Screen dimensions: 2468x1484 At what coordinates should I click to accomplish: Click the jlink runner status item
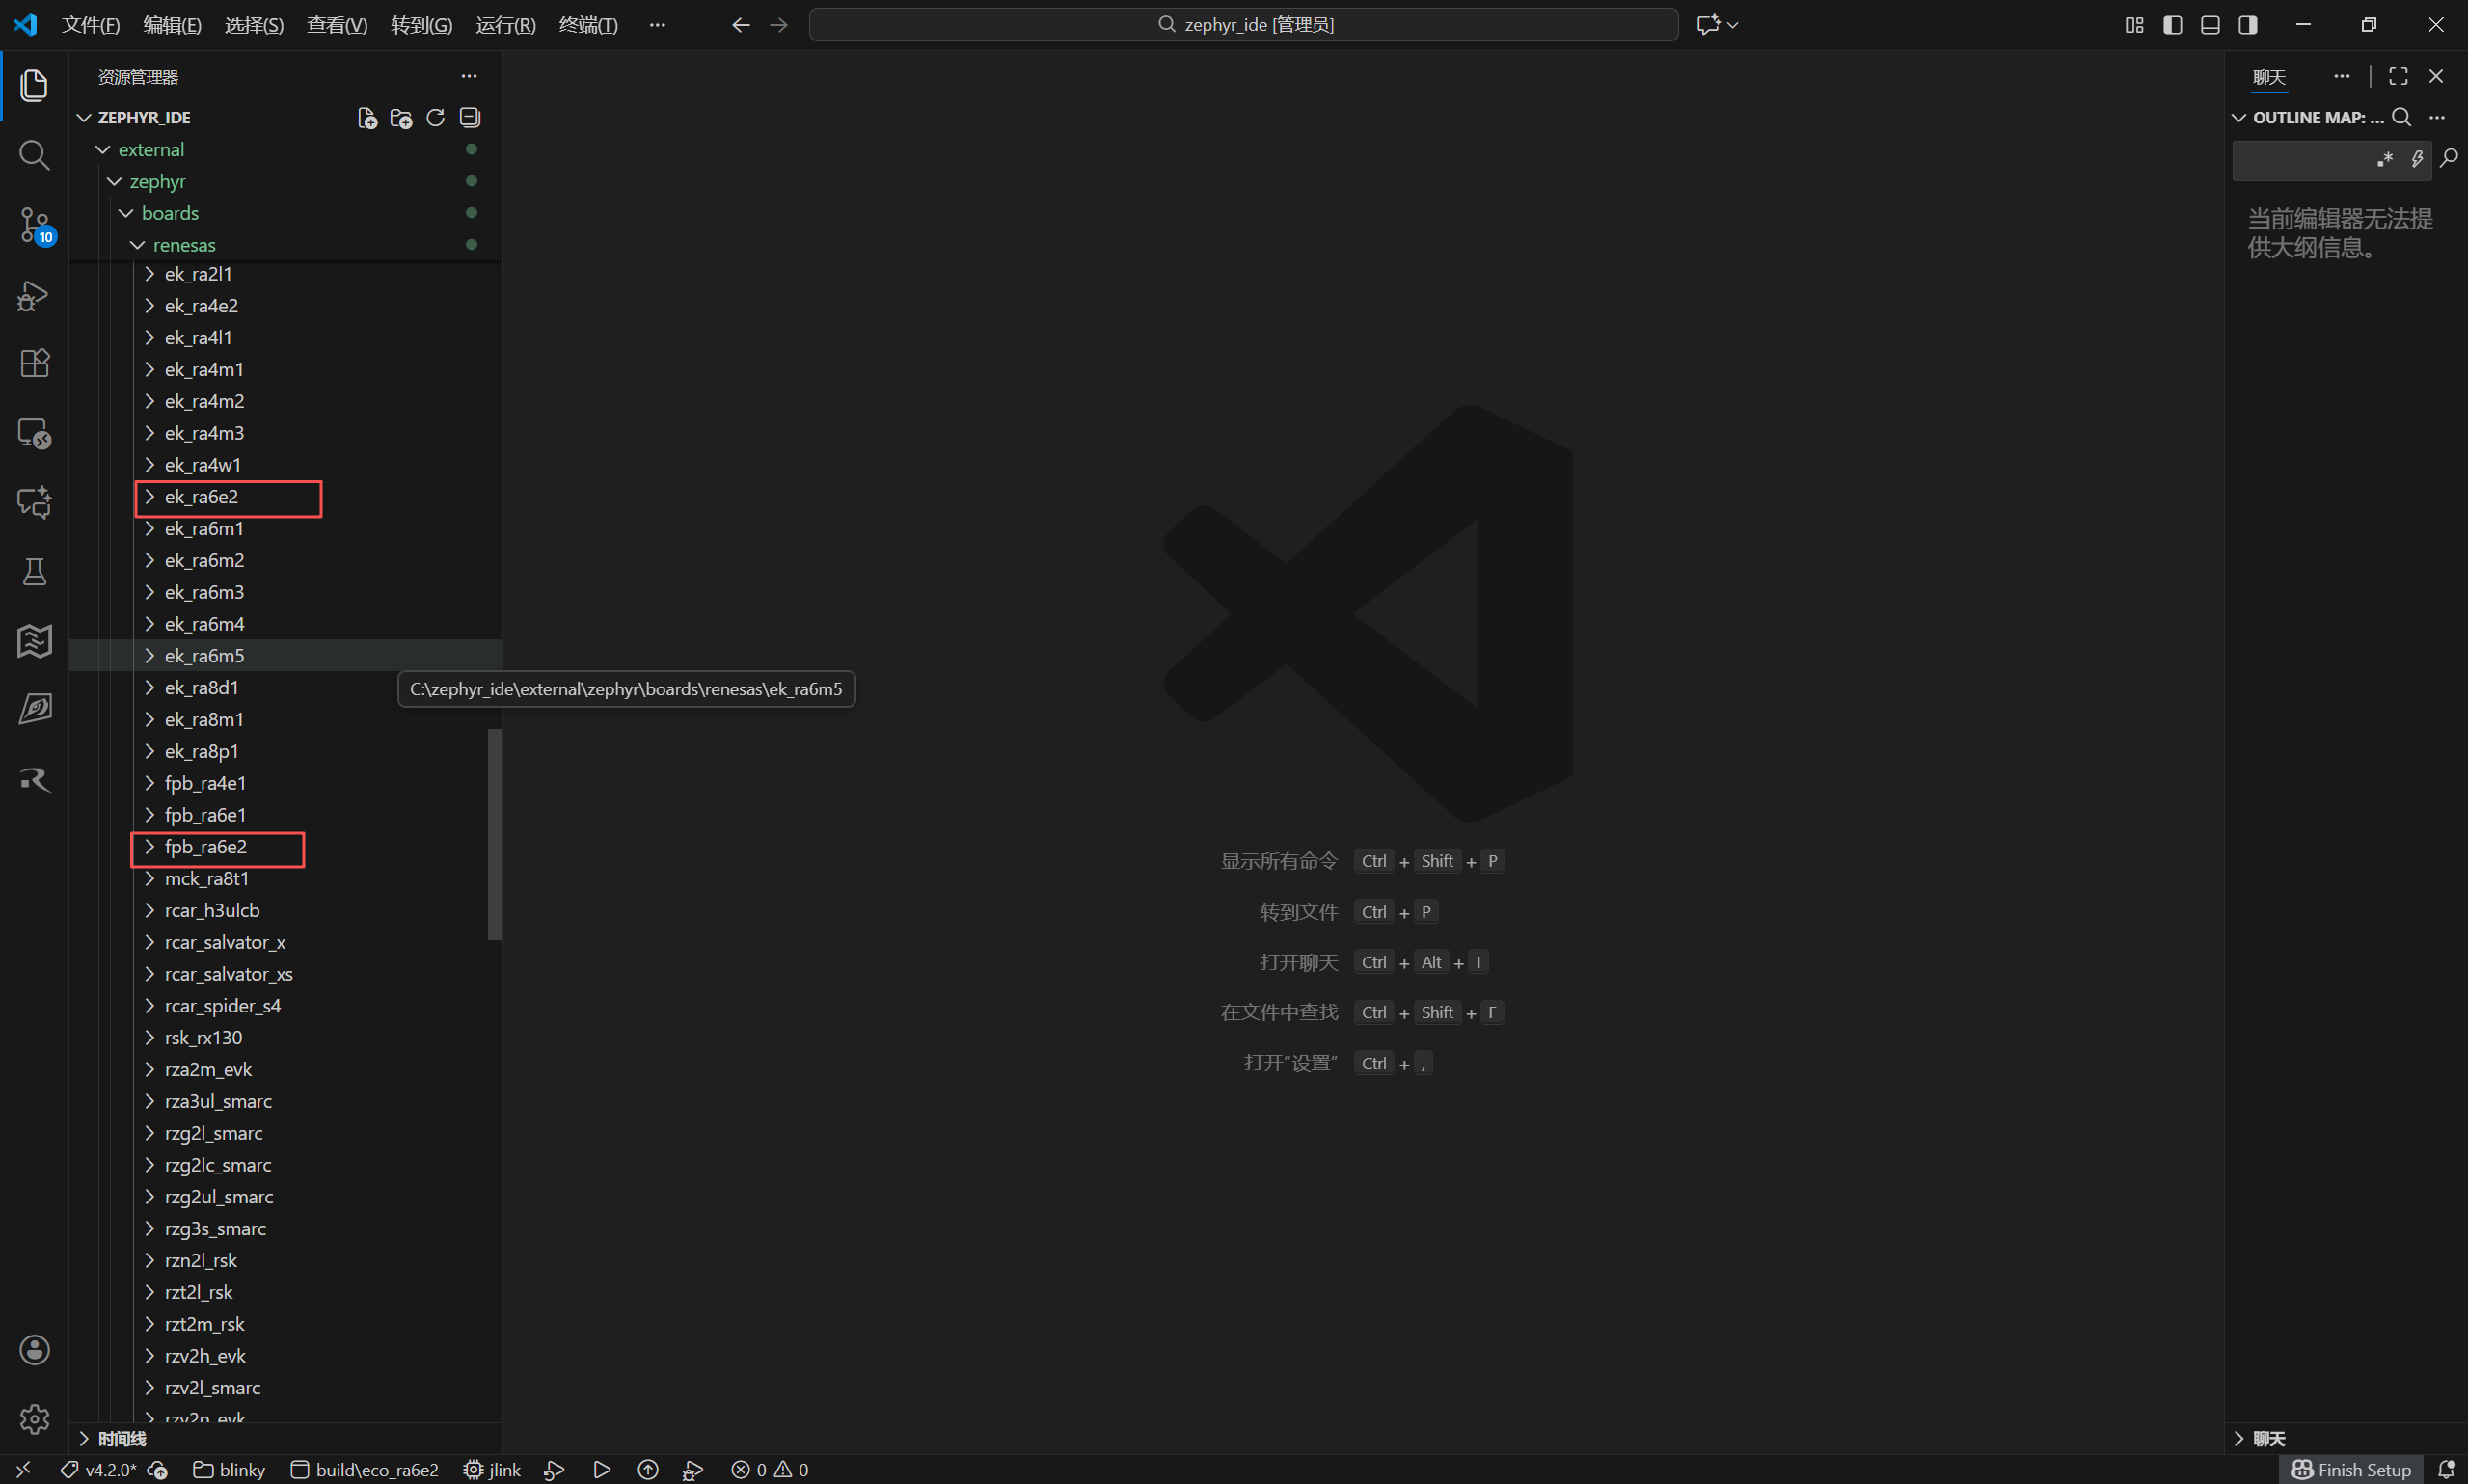pyautogui.click(x=492, y=1469)
